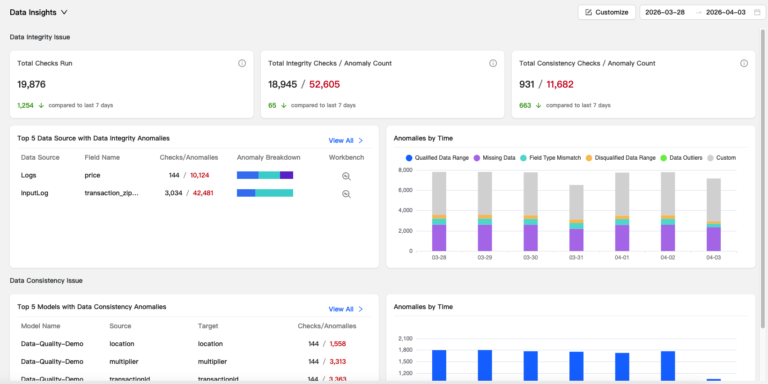
Task: Click the 03-31 stacked bar
Action: click(x=576, y=218)
